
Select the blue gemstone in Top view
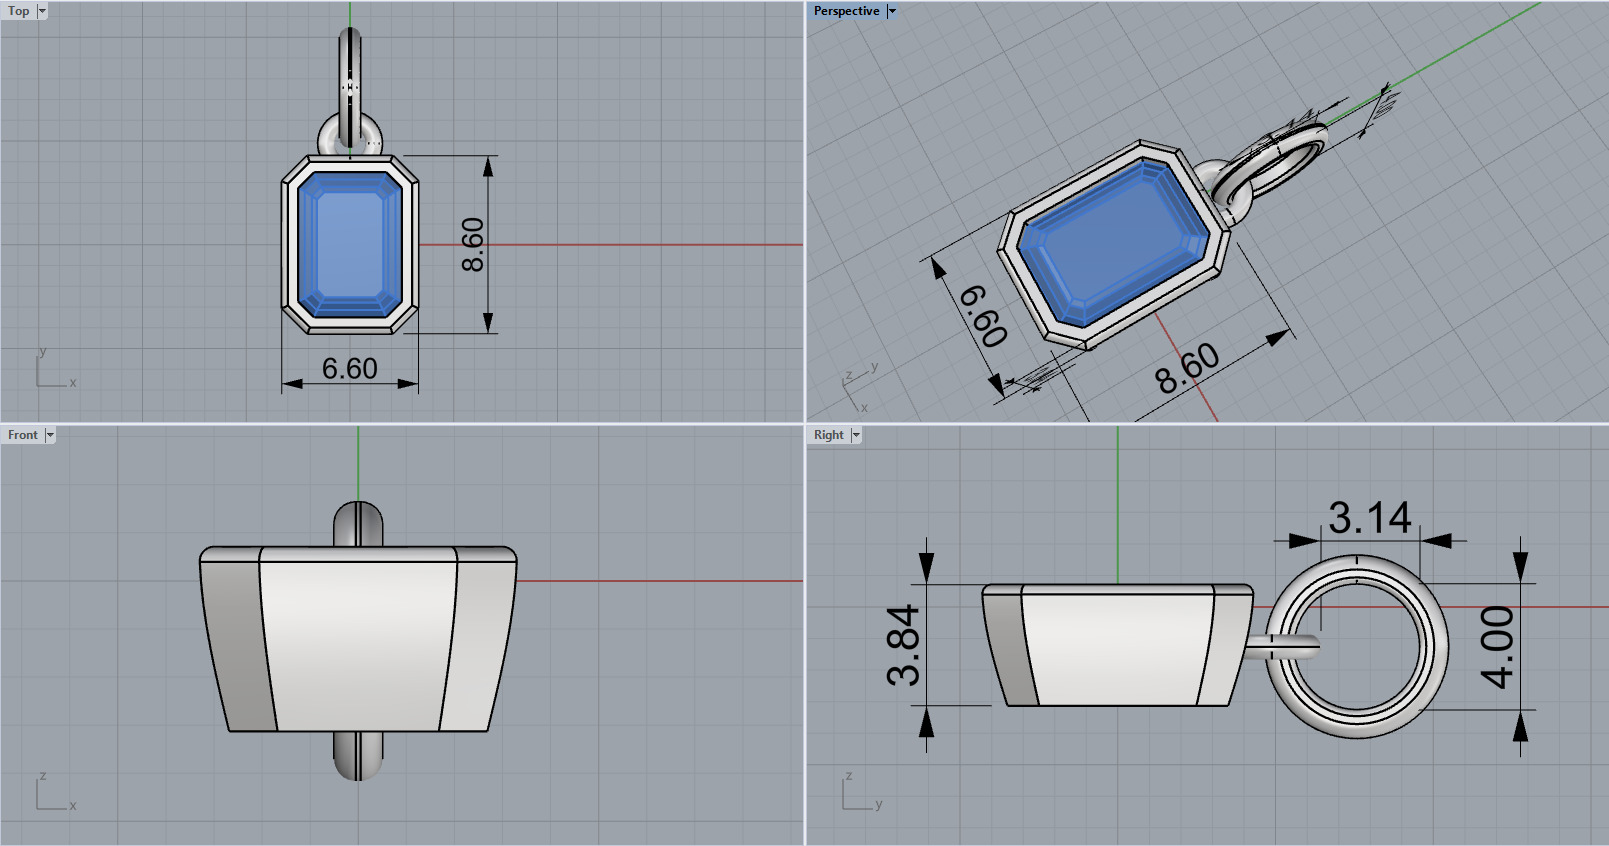(350, 245)
